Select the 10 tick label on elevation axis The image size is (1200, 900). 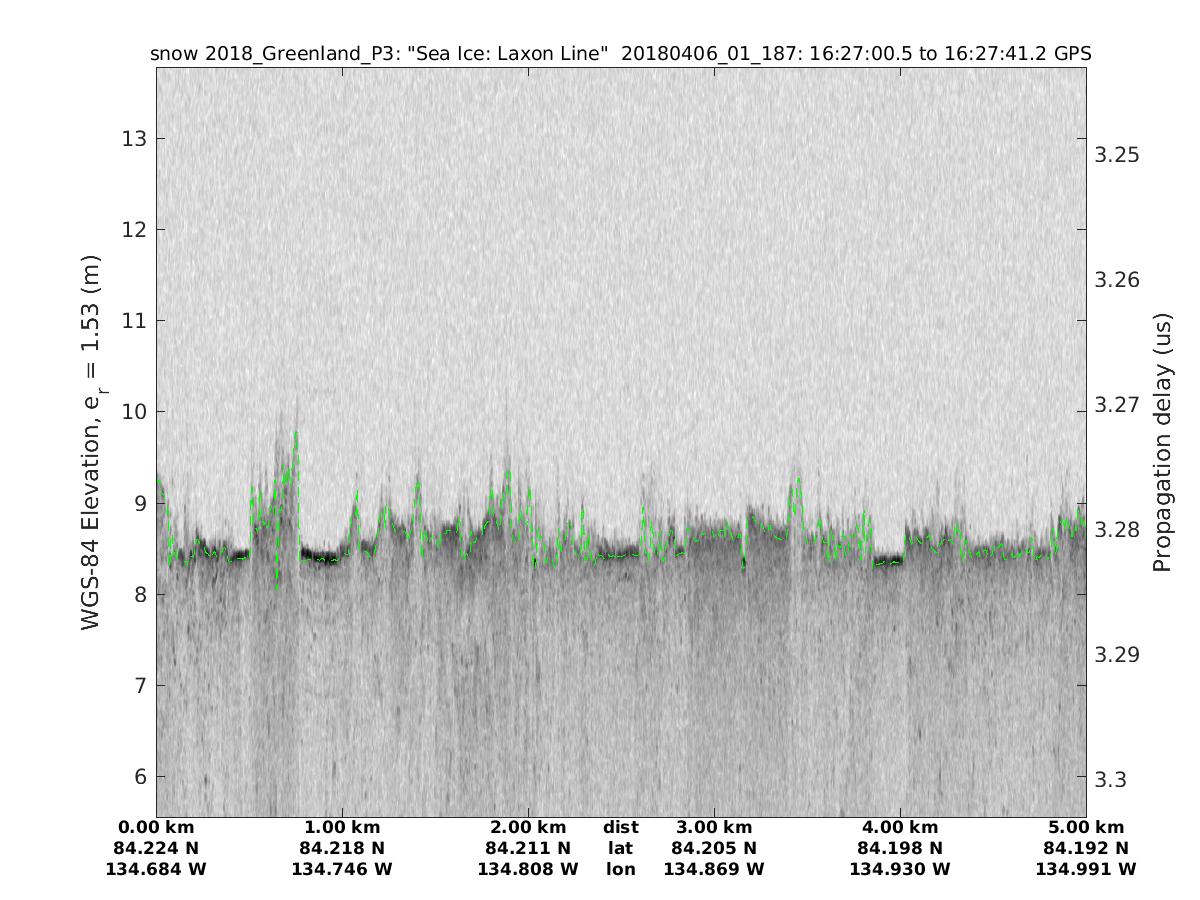tap(134, 412)
